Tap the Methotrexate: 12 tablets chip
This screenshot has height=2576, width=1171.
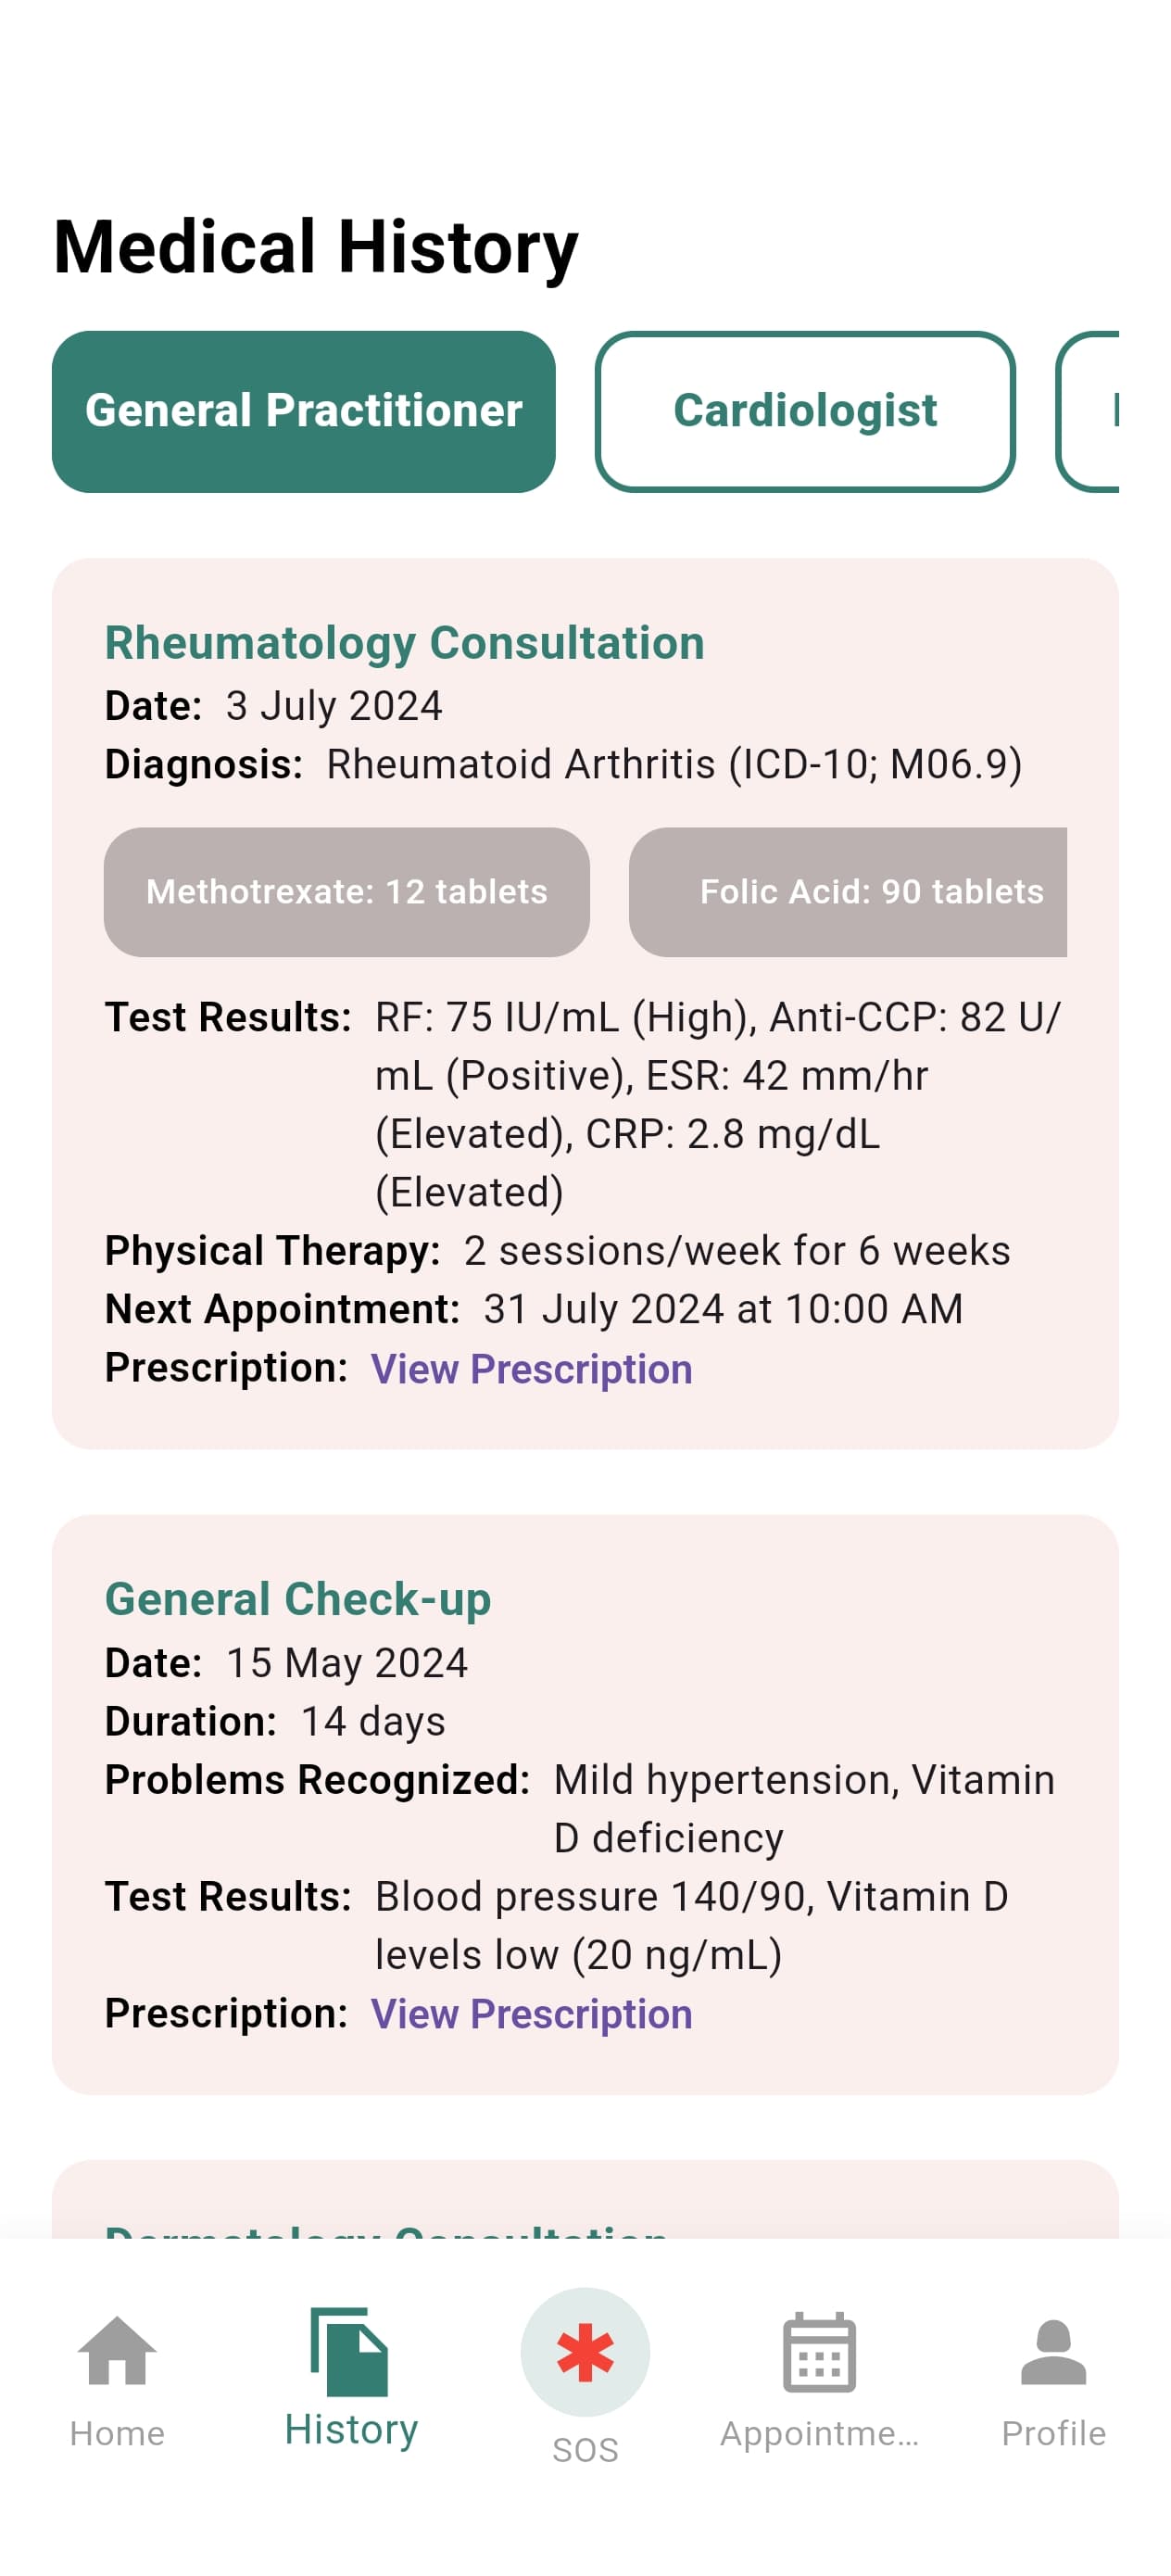347,891
